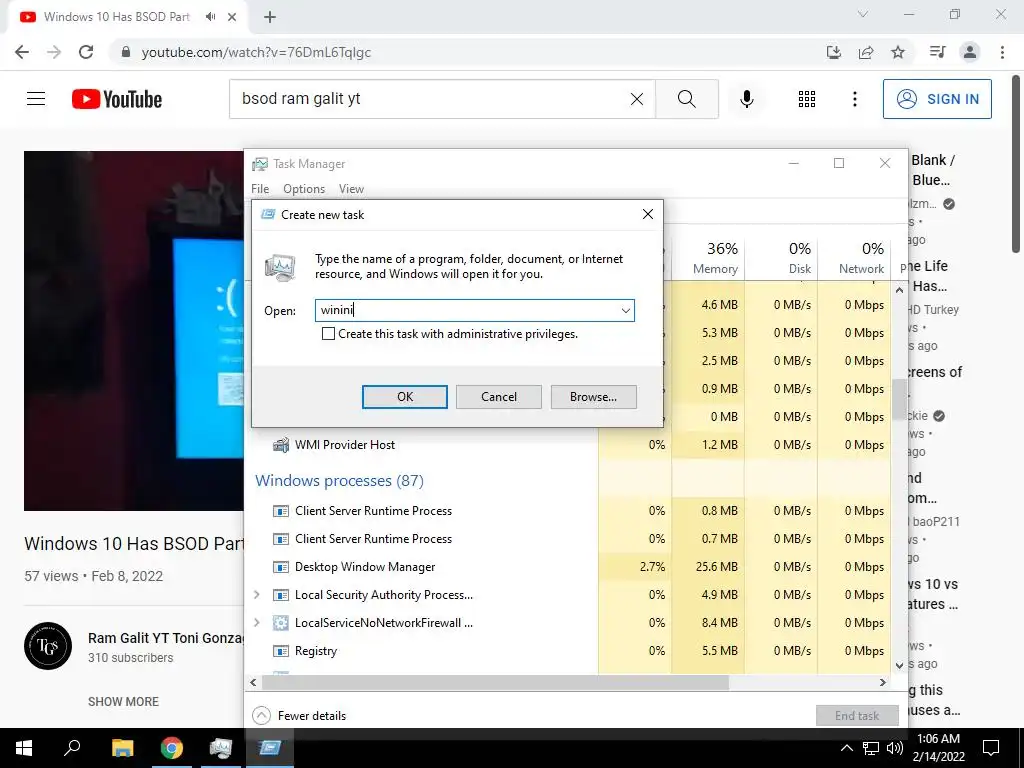The height and width of the screenshot is (768, 1024).
Task: Click the volume icon in the system tray
Action: pyautogui.click(x=895, y=748)
